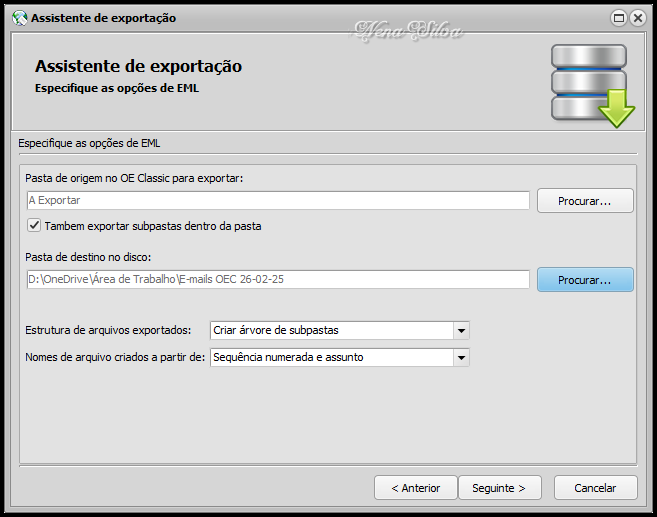Go back with the Anterior button
The height and width of the screenshot is (517, 657).
point(415,488)
